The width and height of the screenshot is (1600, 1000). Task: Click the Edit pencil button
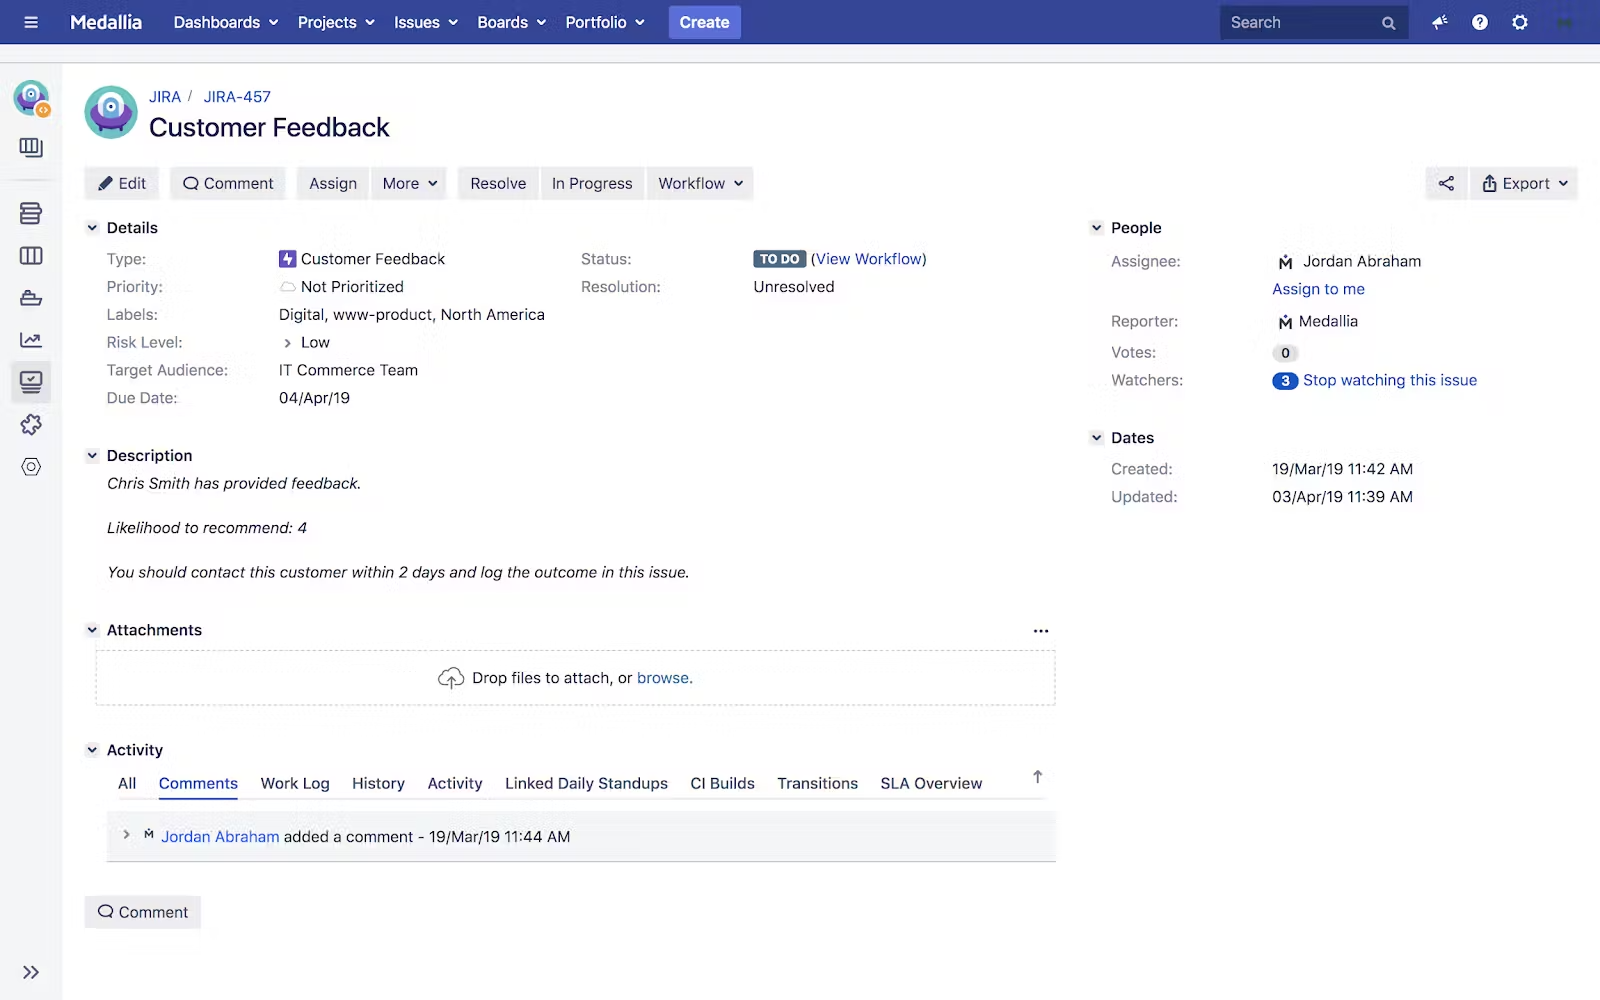(122, 183)
